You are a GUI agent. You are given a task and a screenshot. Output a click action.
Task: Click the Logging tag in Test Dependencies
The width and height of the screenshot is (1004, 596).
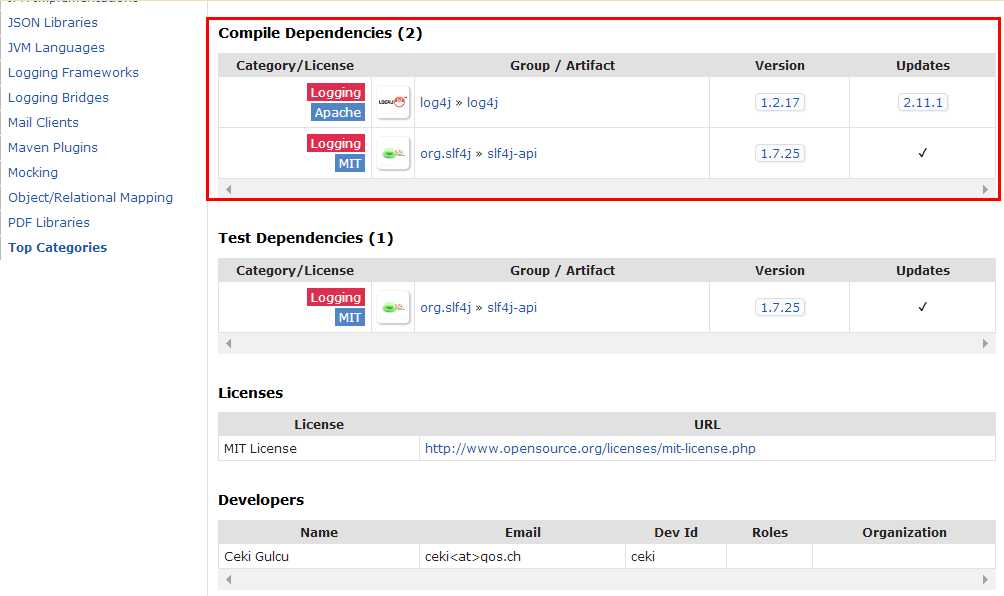[336, 297]
